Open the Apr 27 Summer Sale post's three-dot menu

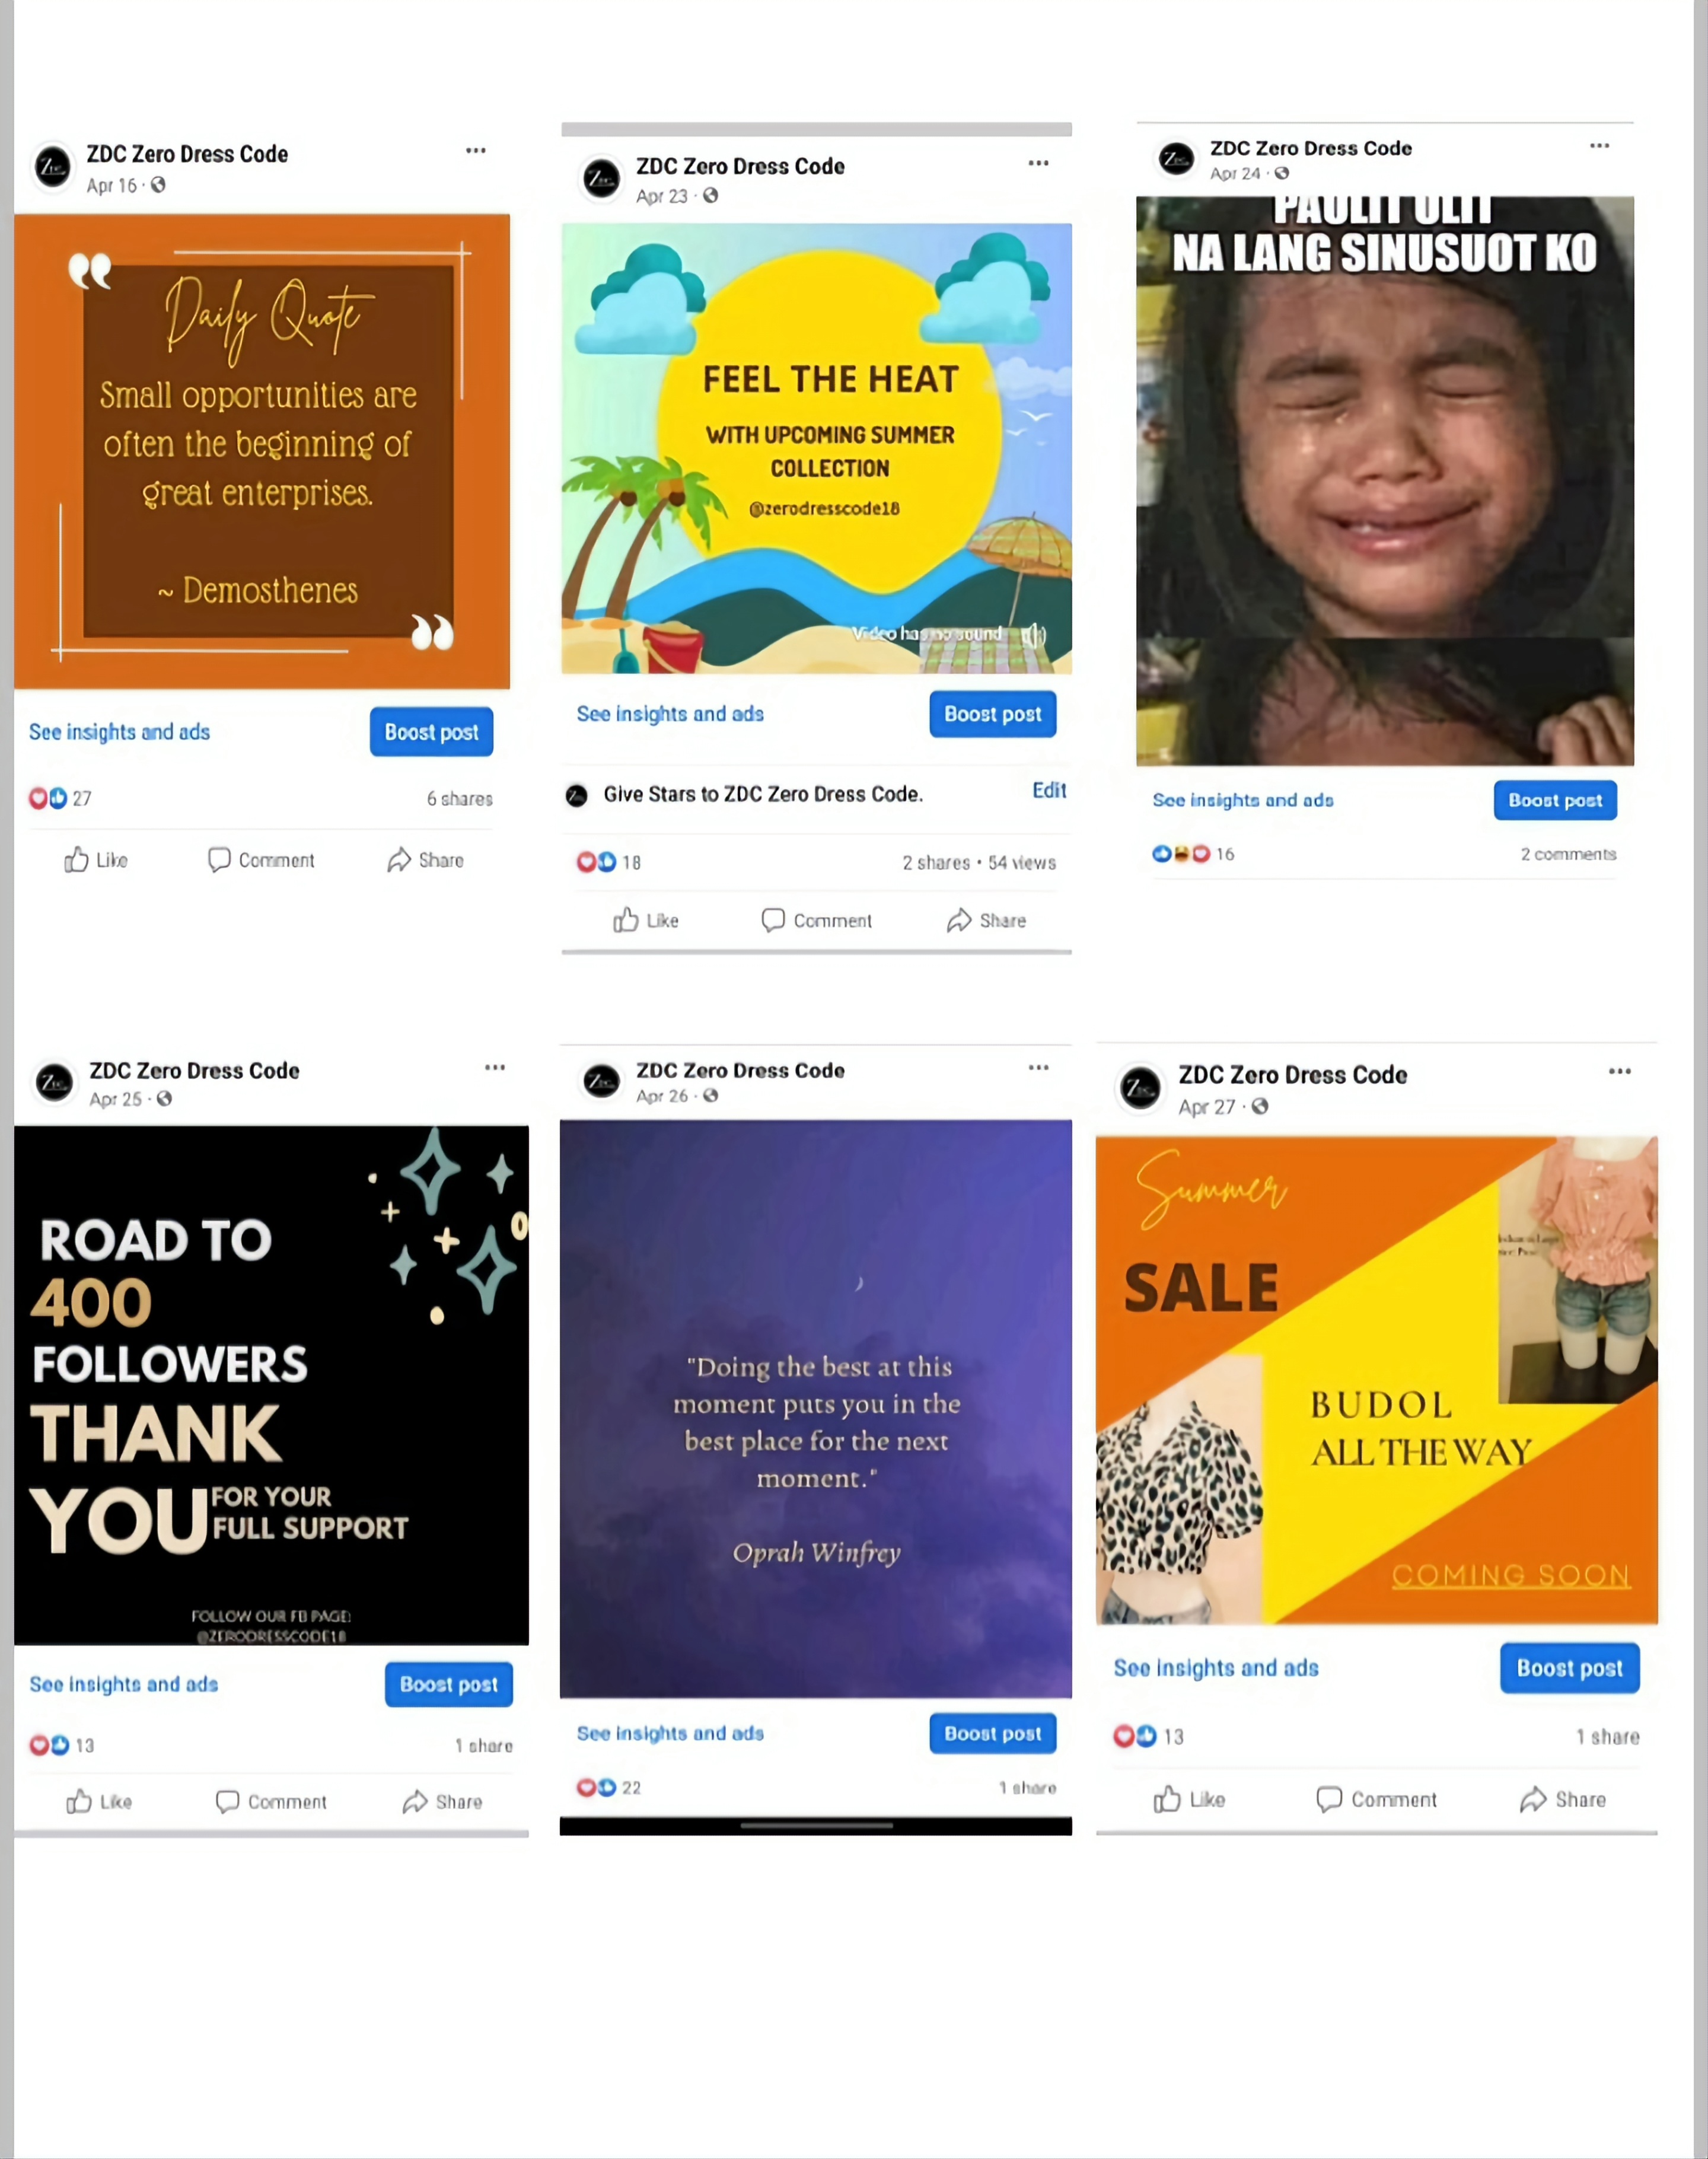tap(1620, 1071)
